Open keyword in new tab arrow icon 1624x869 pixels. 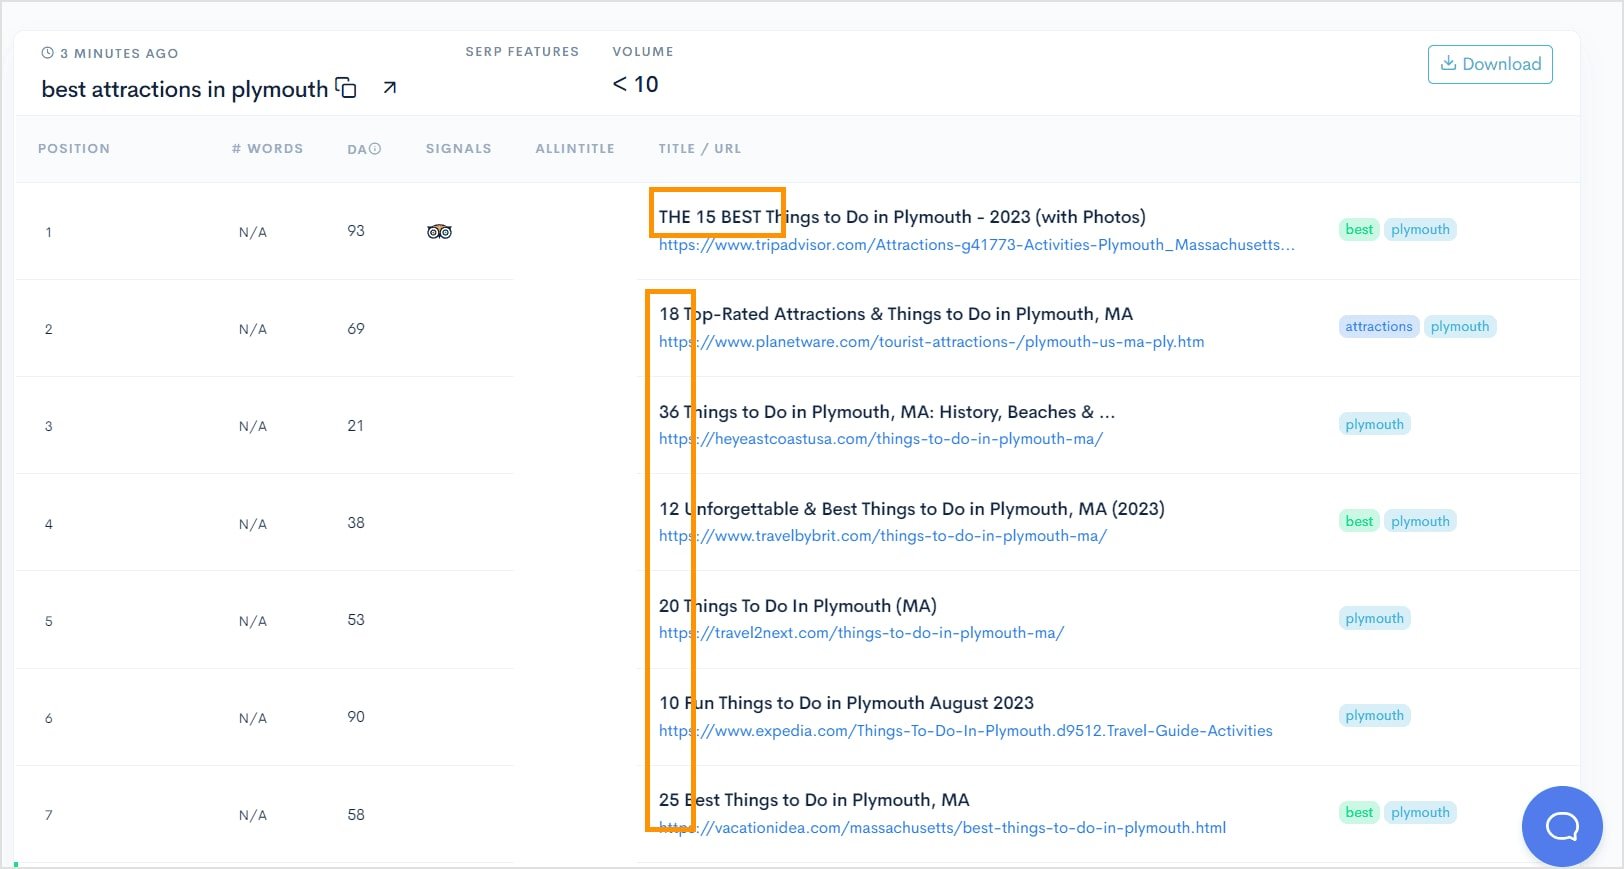pos(390,88)
